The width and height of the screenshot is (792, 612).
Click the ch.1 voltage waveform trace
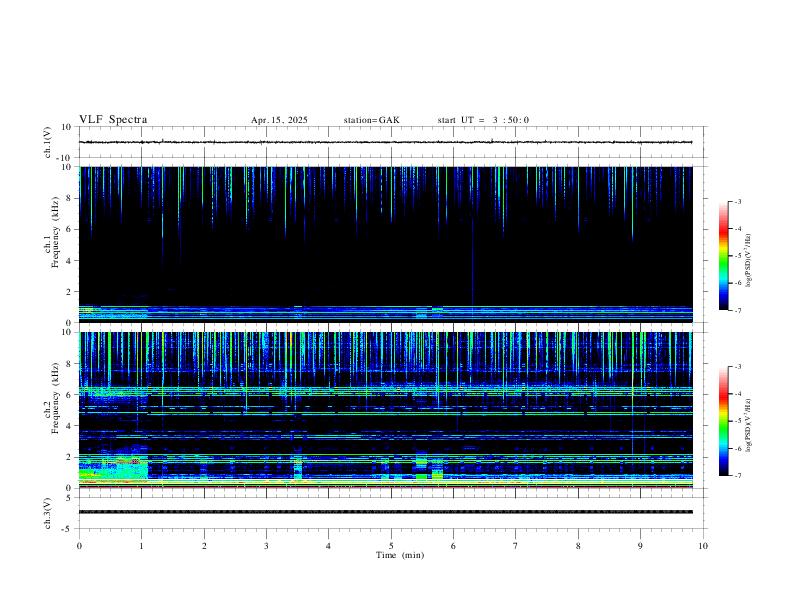coord(385,142)
